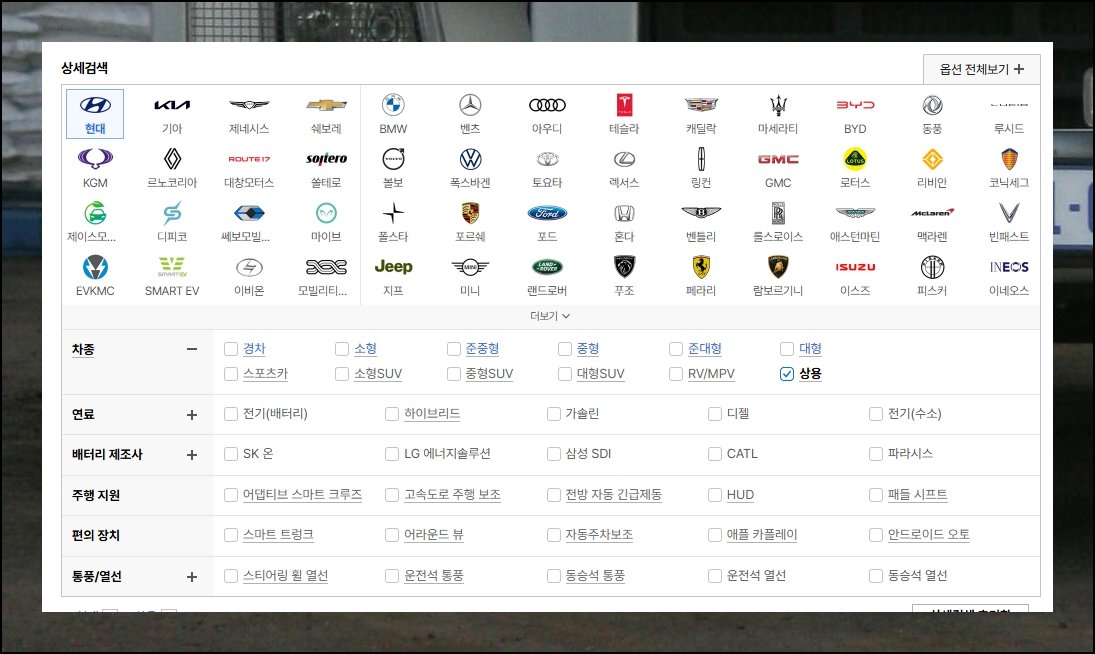1095x654 pixels.
Task: Pick the Aston Martin (애스턴마틴) logo
Action: point(855,213)
